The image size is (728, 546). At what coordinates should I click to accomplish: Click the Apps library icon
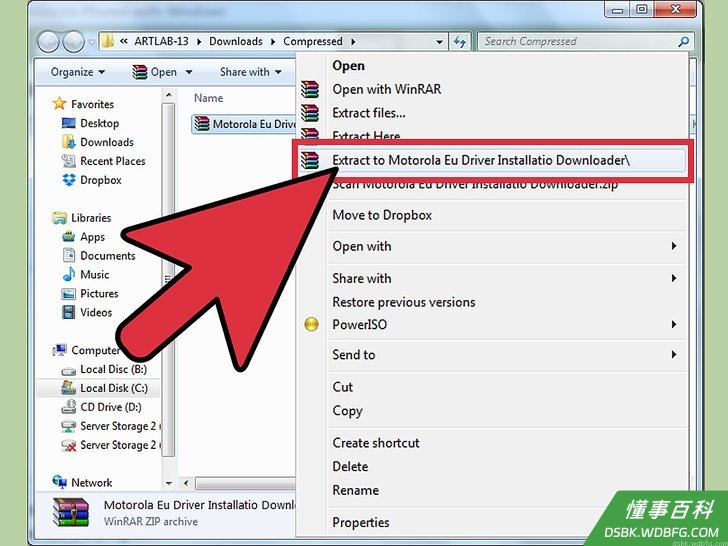[69, 236]
